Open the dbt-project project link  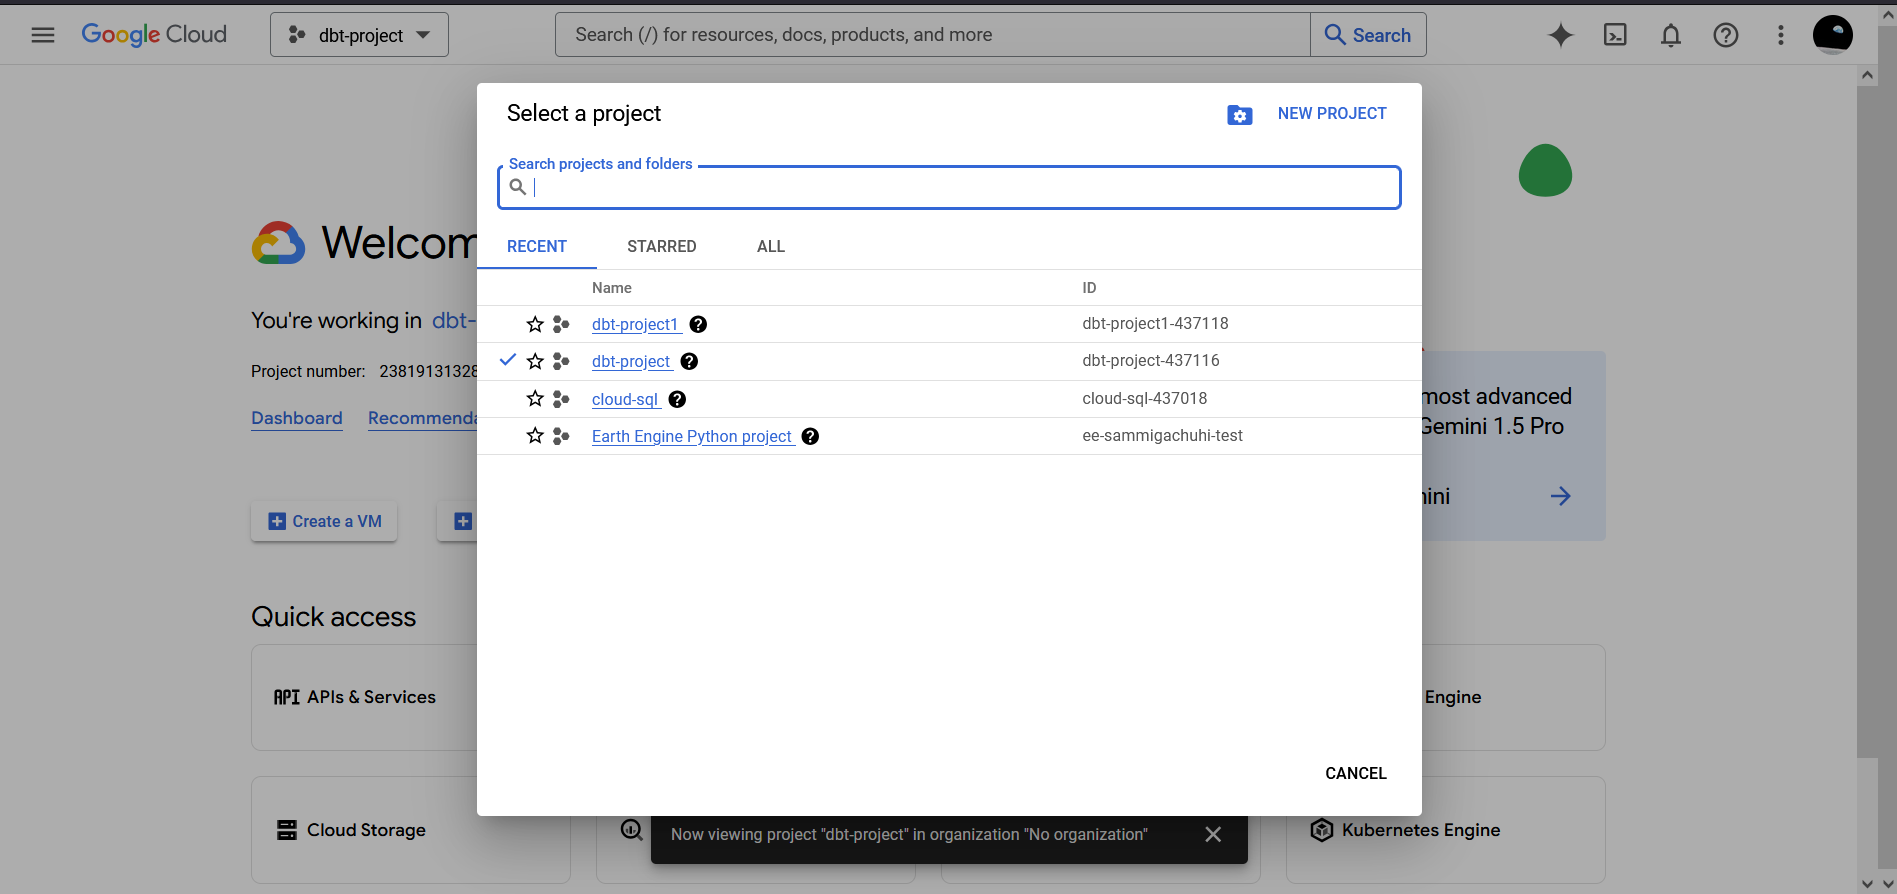point(631,361)
